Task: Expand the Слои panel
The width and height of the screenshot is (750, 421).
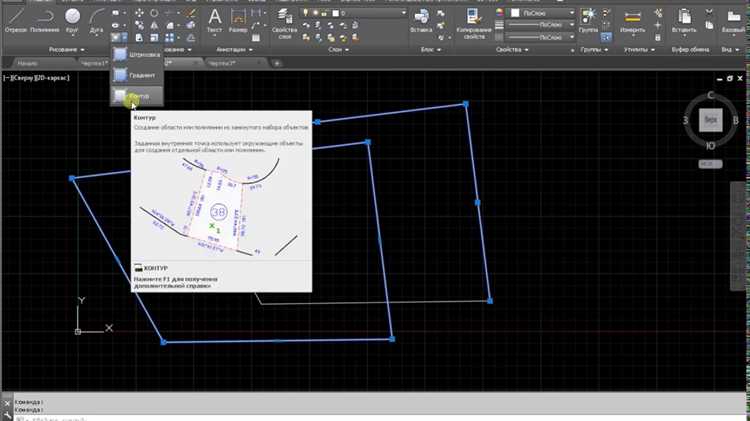Action: coord(338,49)
